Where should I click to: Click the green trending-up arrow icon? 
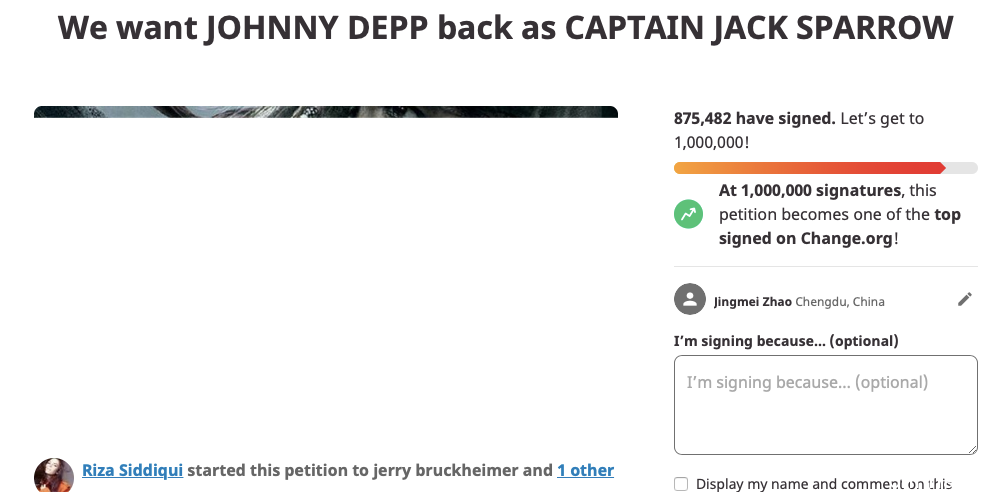pos(688,213)
